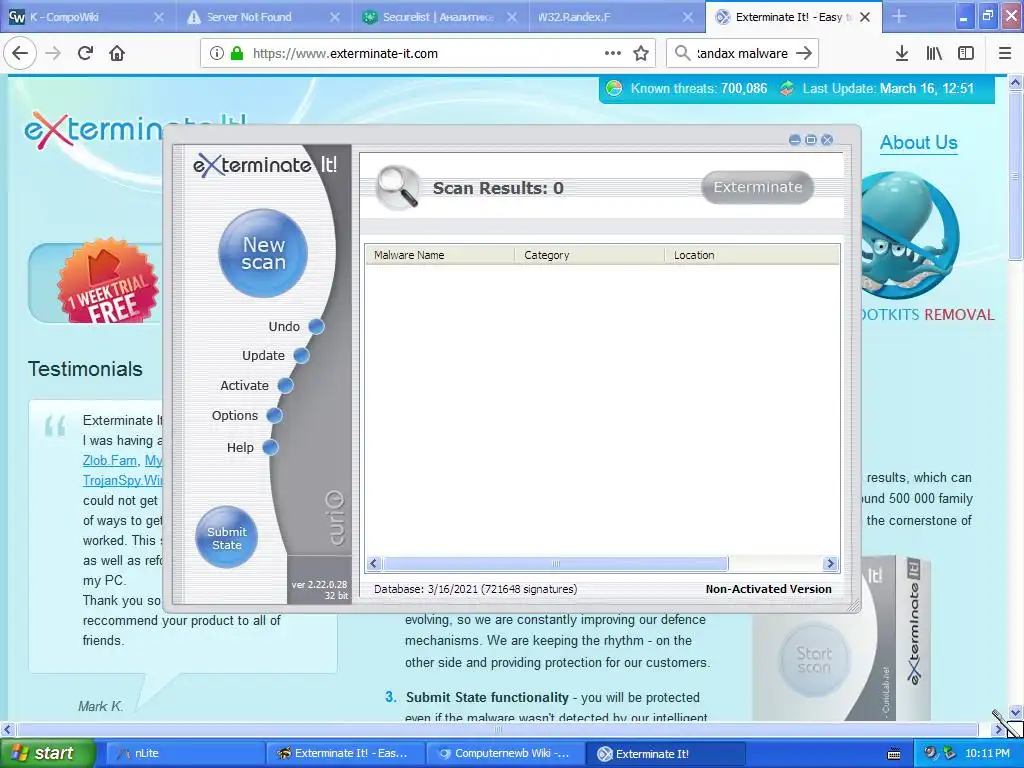
Task: Click the keyboard icon in system tray
Action: (893, 754)
